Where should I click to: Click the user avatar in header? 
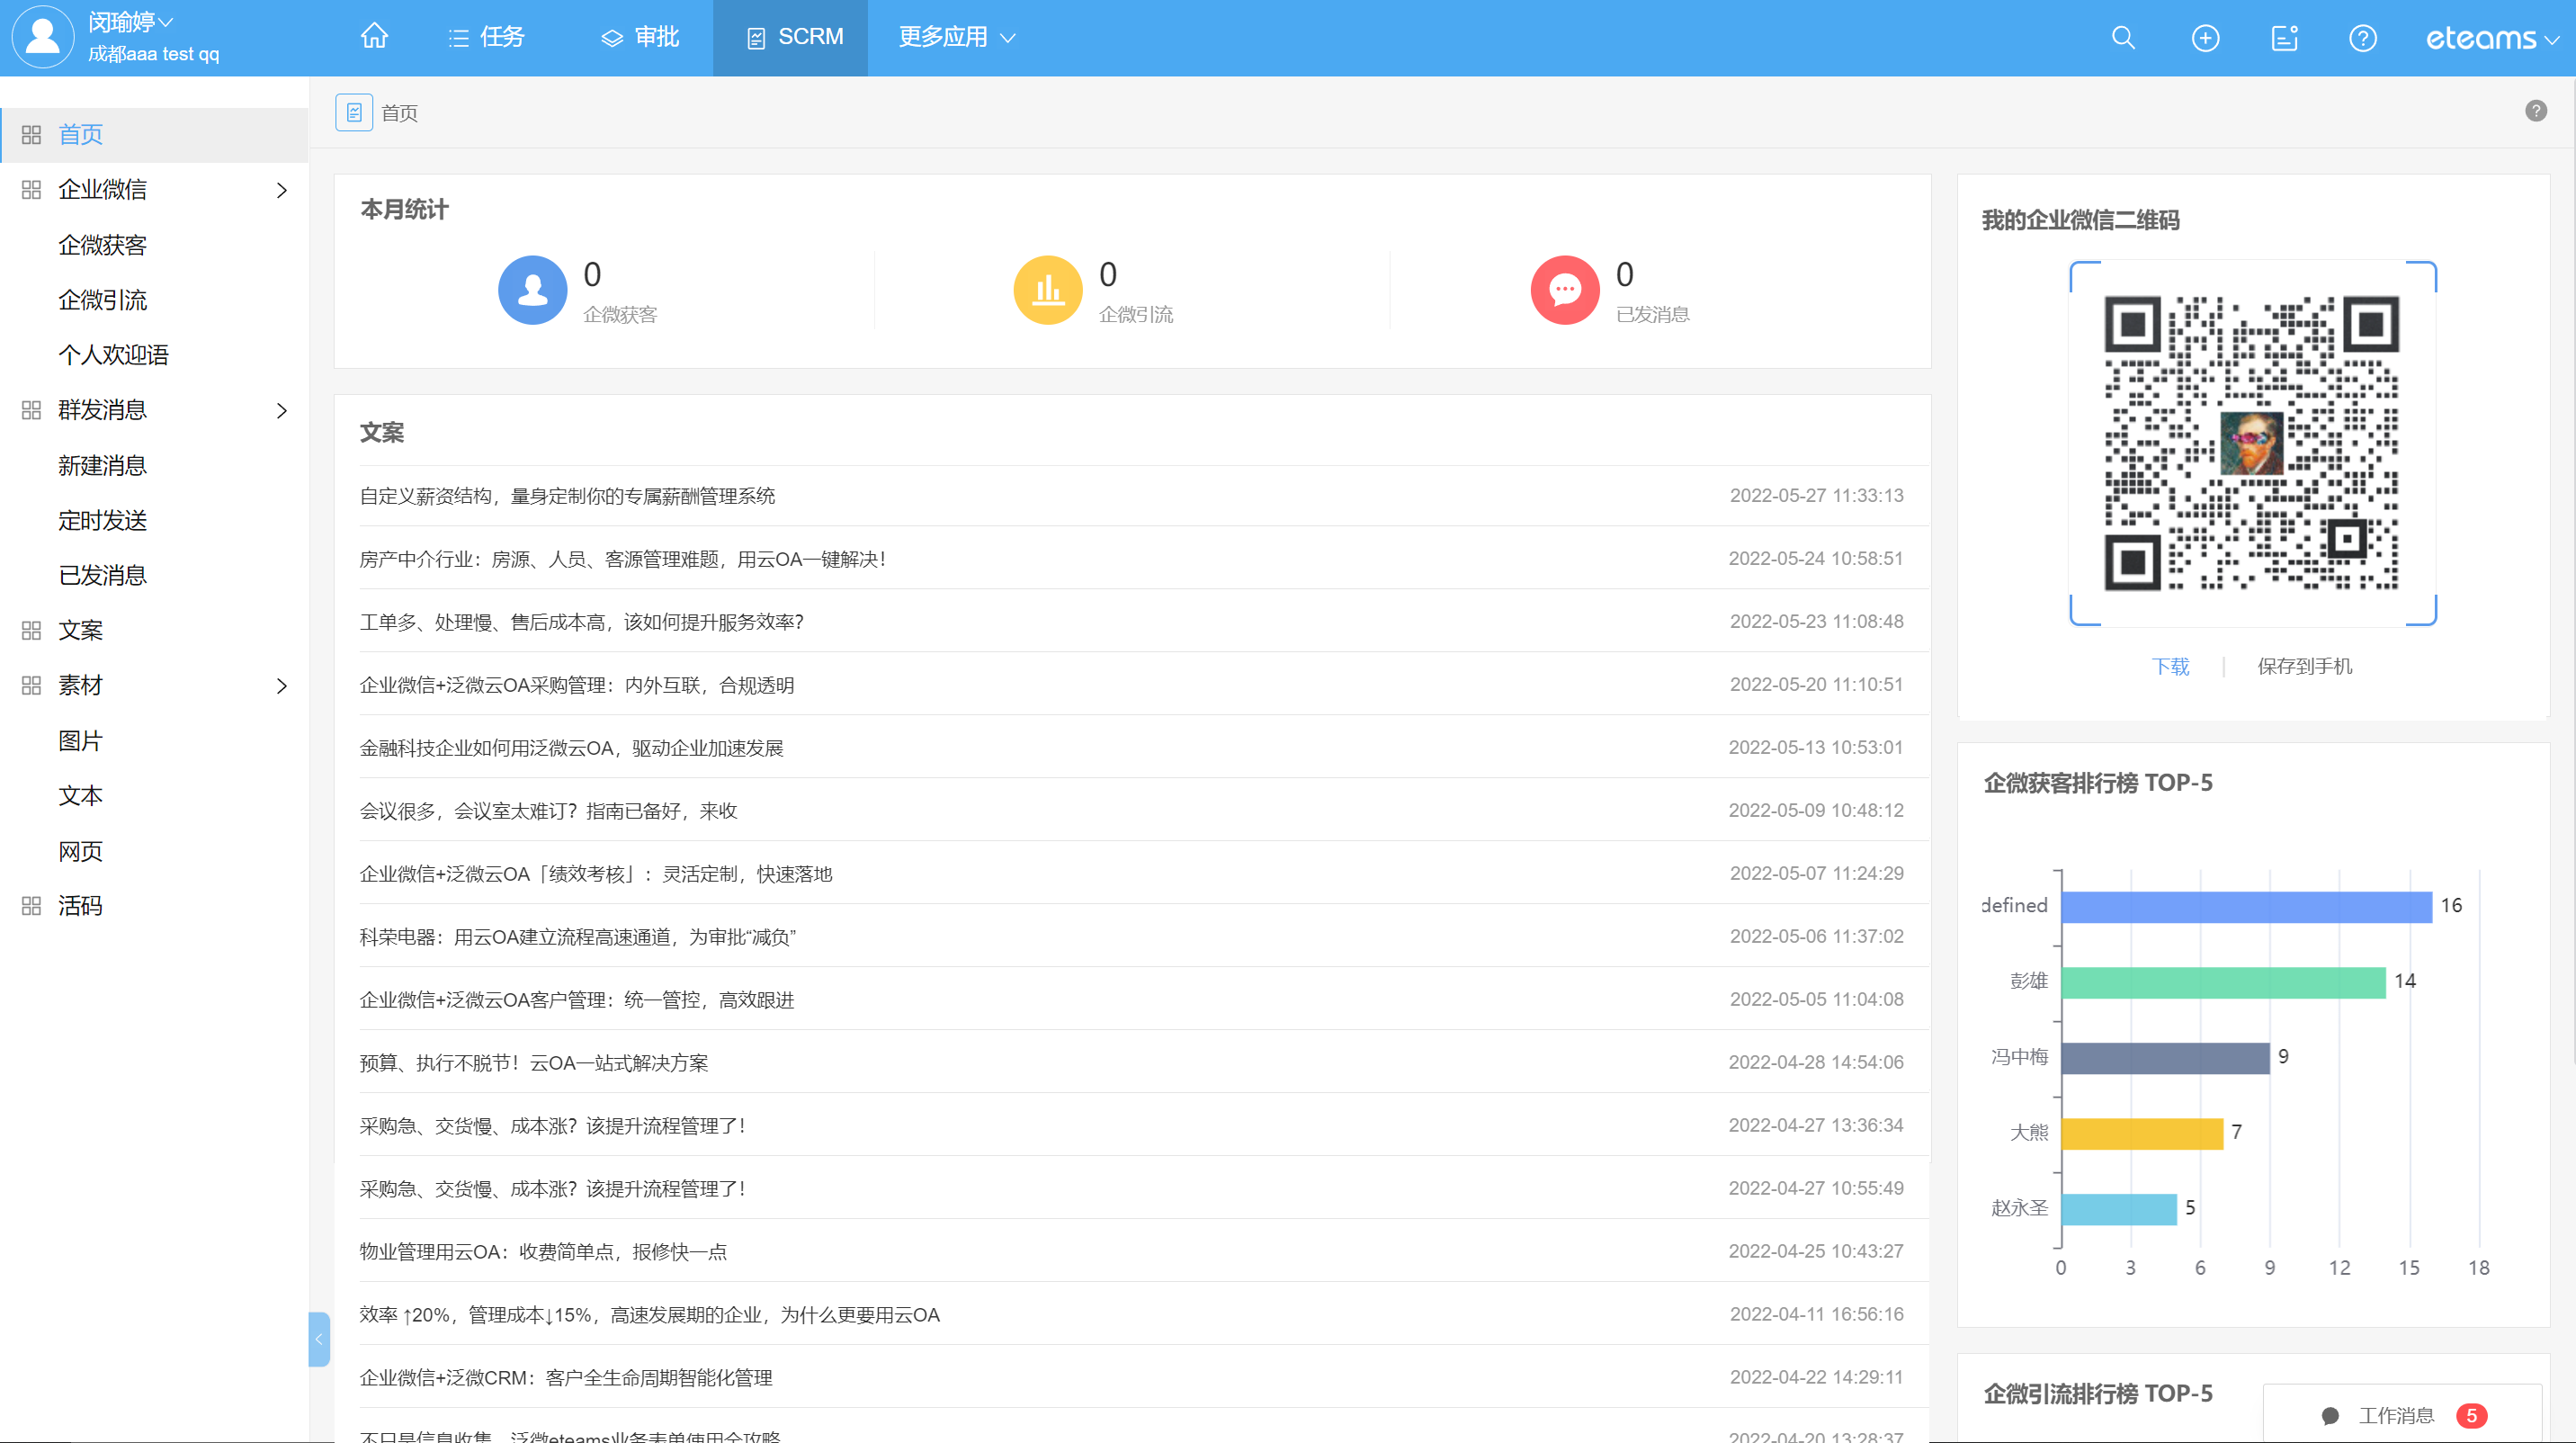[x=43, y=37]
